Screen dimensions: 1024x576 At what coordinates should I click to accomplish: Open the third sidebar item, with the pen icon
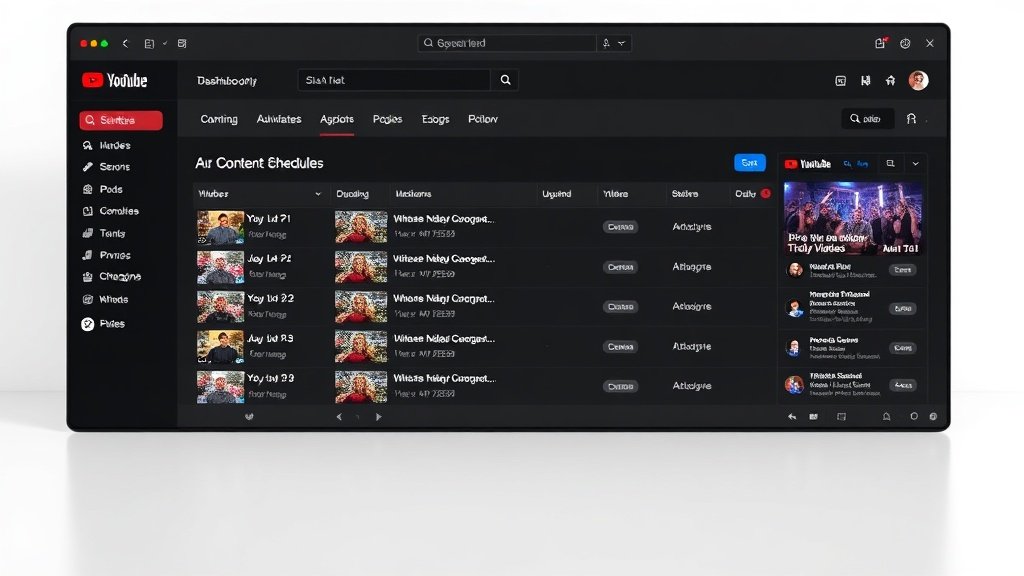pyautogui.click(x=107, y=167)
